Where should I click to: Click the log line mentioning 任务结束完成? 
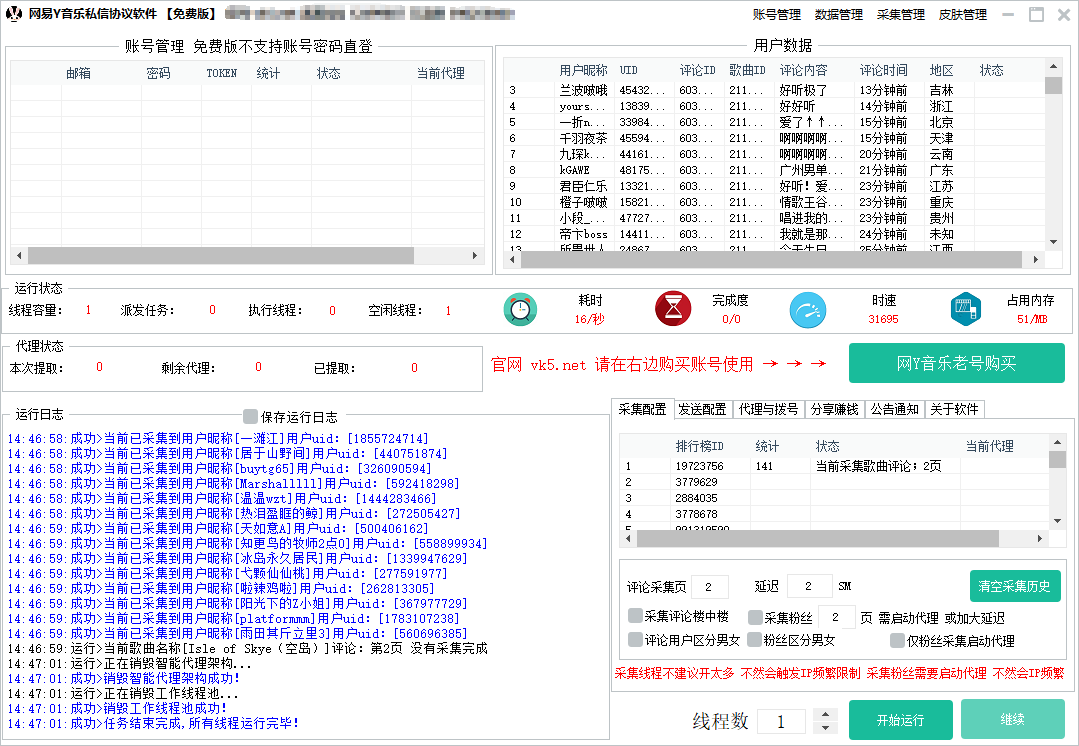coord(153,723)
